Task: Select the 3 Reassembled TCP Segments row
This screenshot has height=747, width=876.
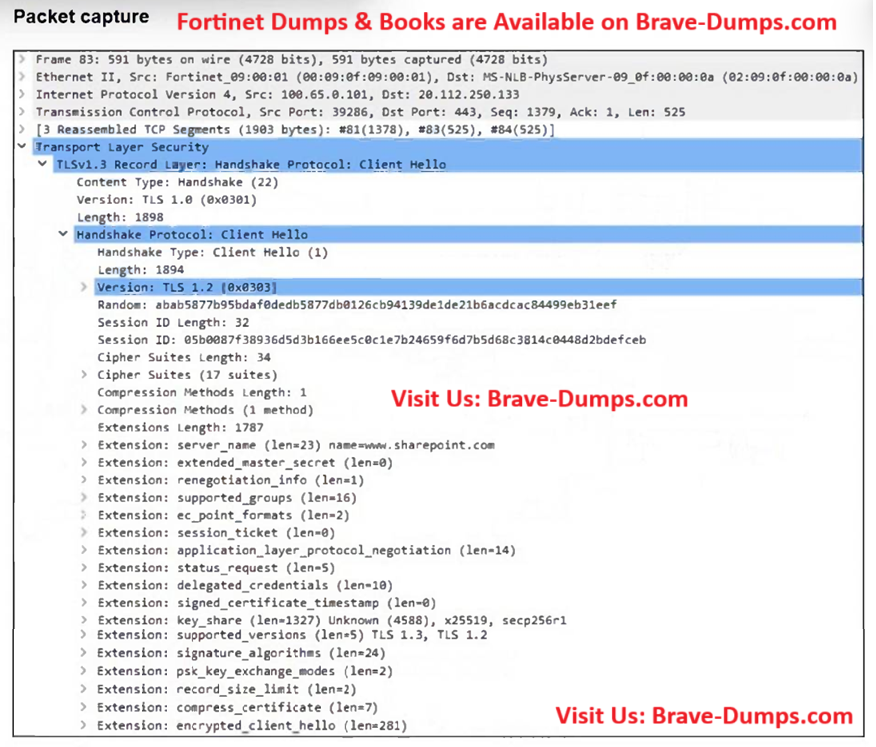Action: pos(295,130)
